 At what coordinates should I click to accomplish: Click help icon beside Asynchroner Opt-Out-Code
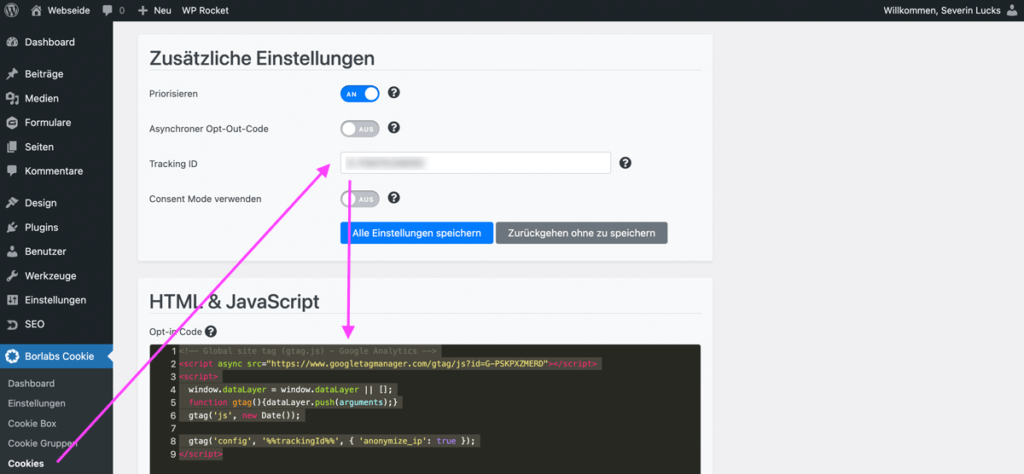click(394, 128)
